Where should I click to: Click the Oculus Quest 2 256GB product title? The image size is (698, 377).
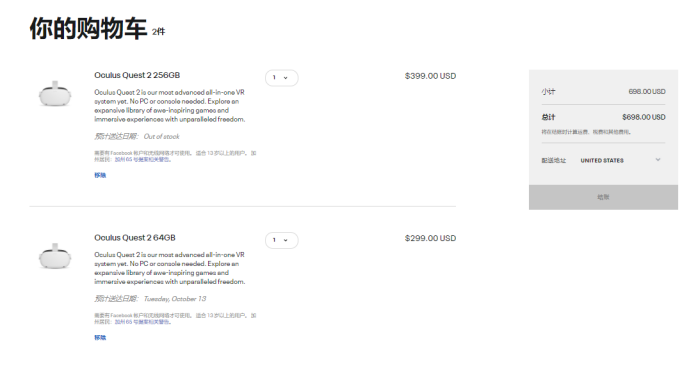click(x=137, y=75)
